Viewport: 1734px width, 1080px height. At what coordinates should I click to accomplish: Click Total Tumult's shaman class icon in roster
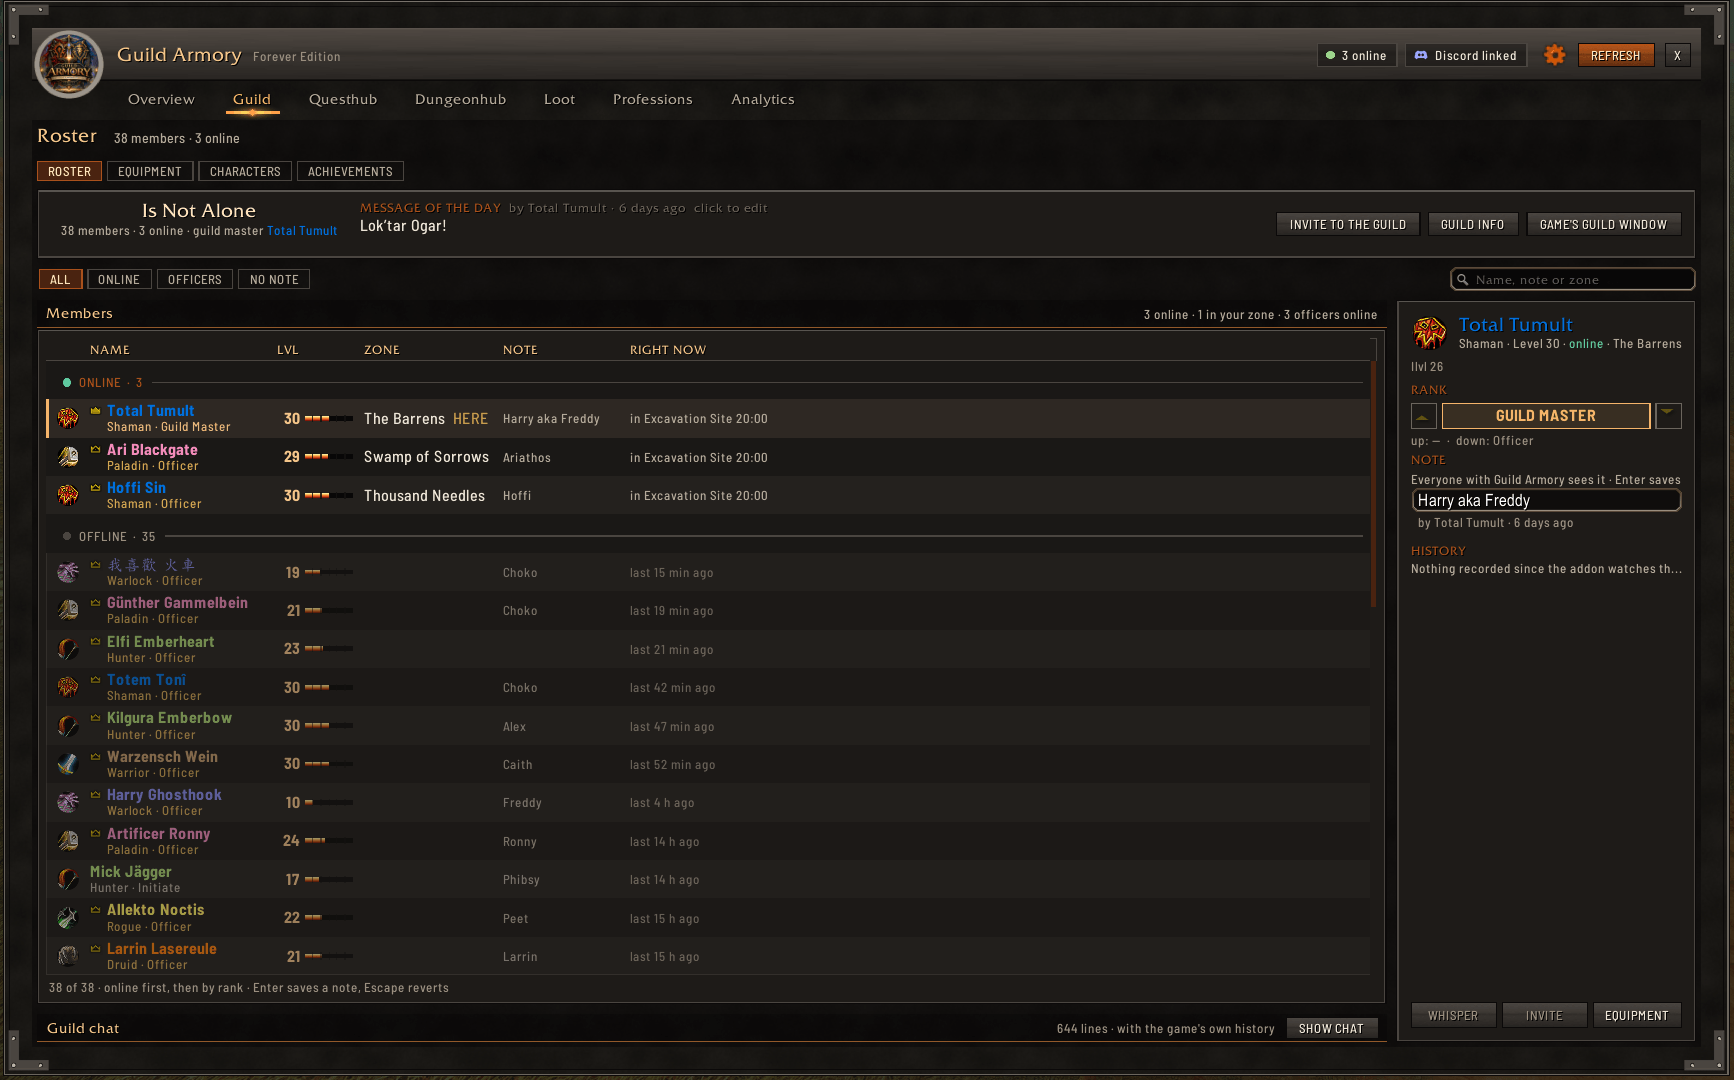point(68,418)
